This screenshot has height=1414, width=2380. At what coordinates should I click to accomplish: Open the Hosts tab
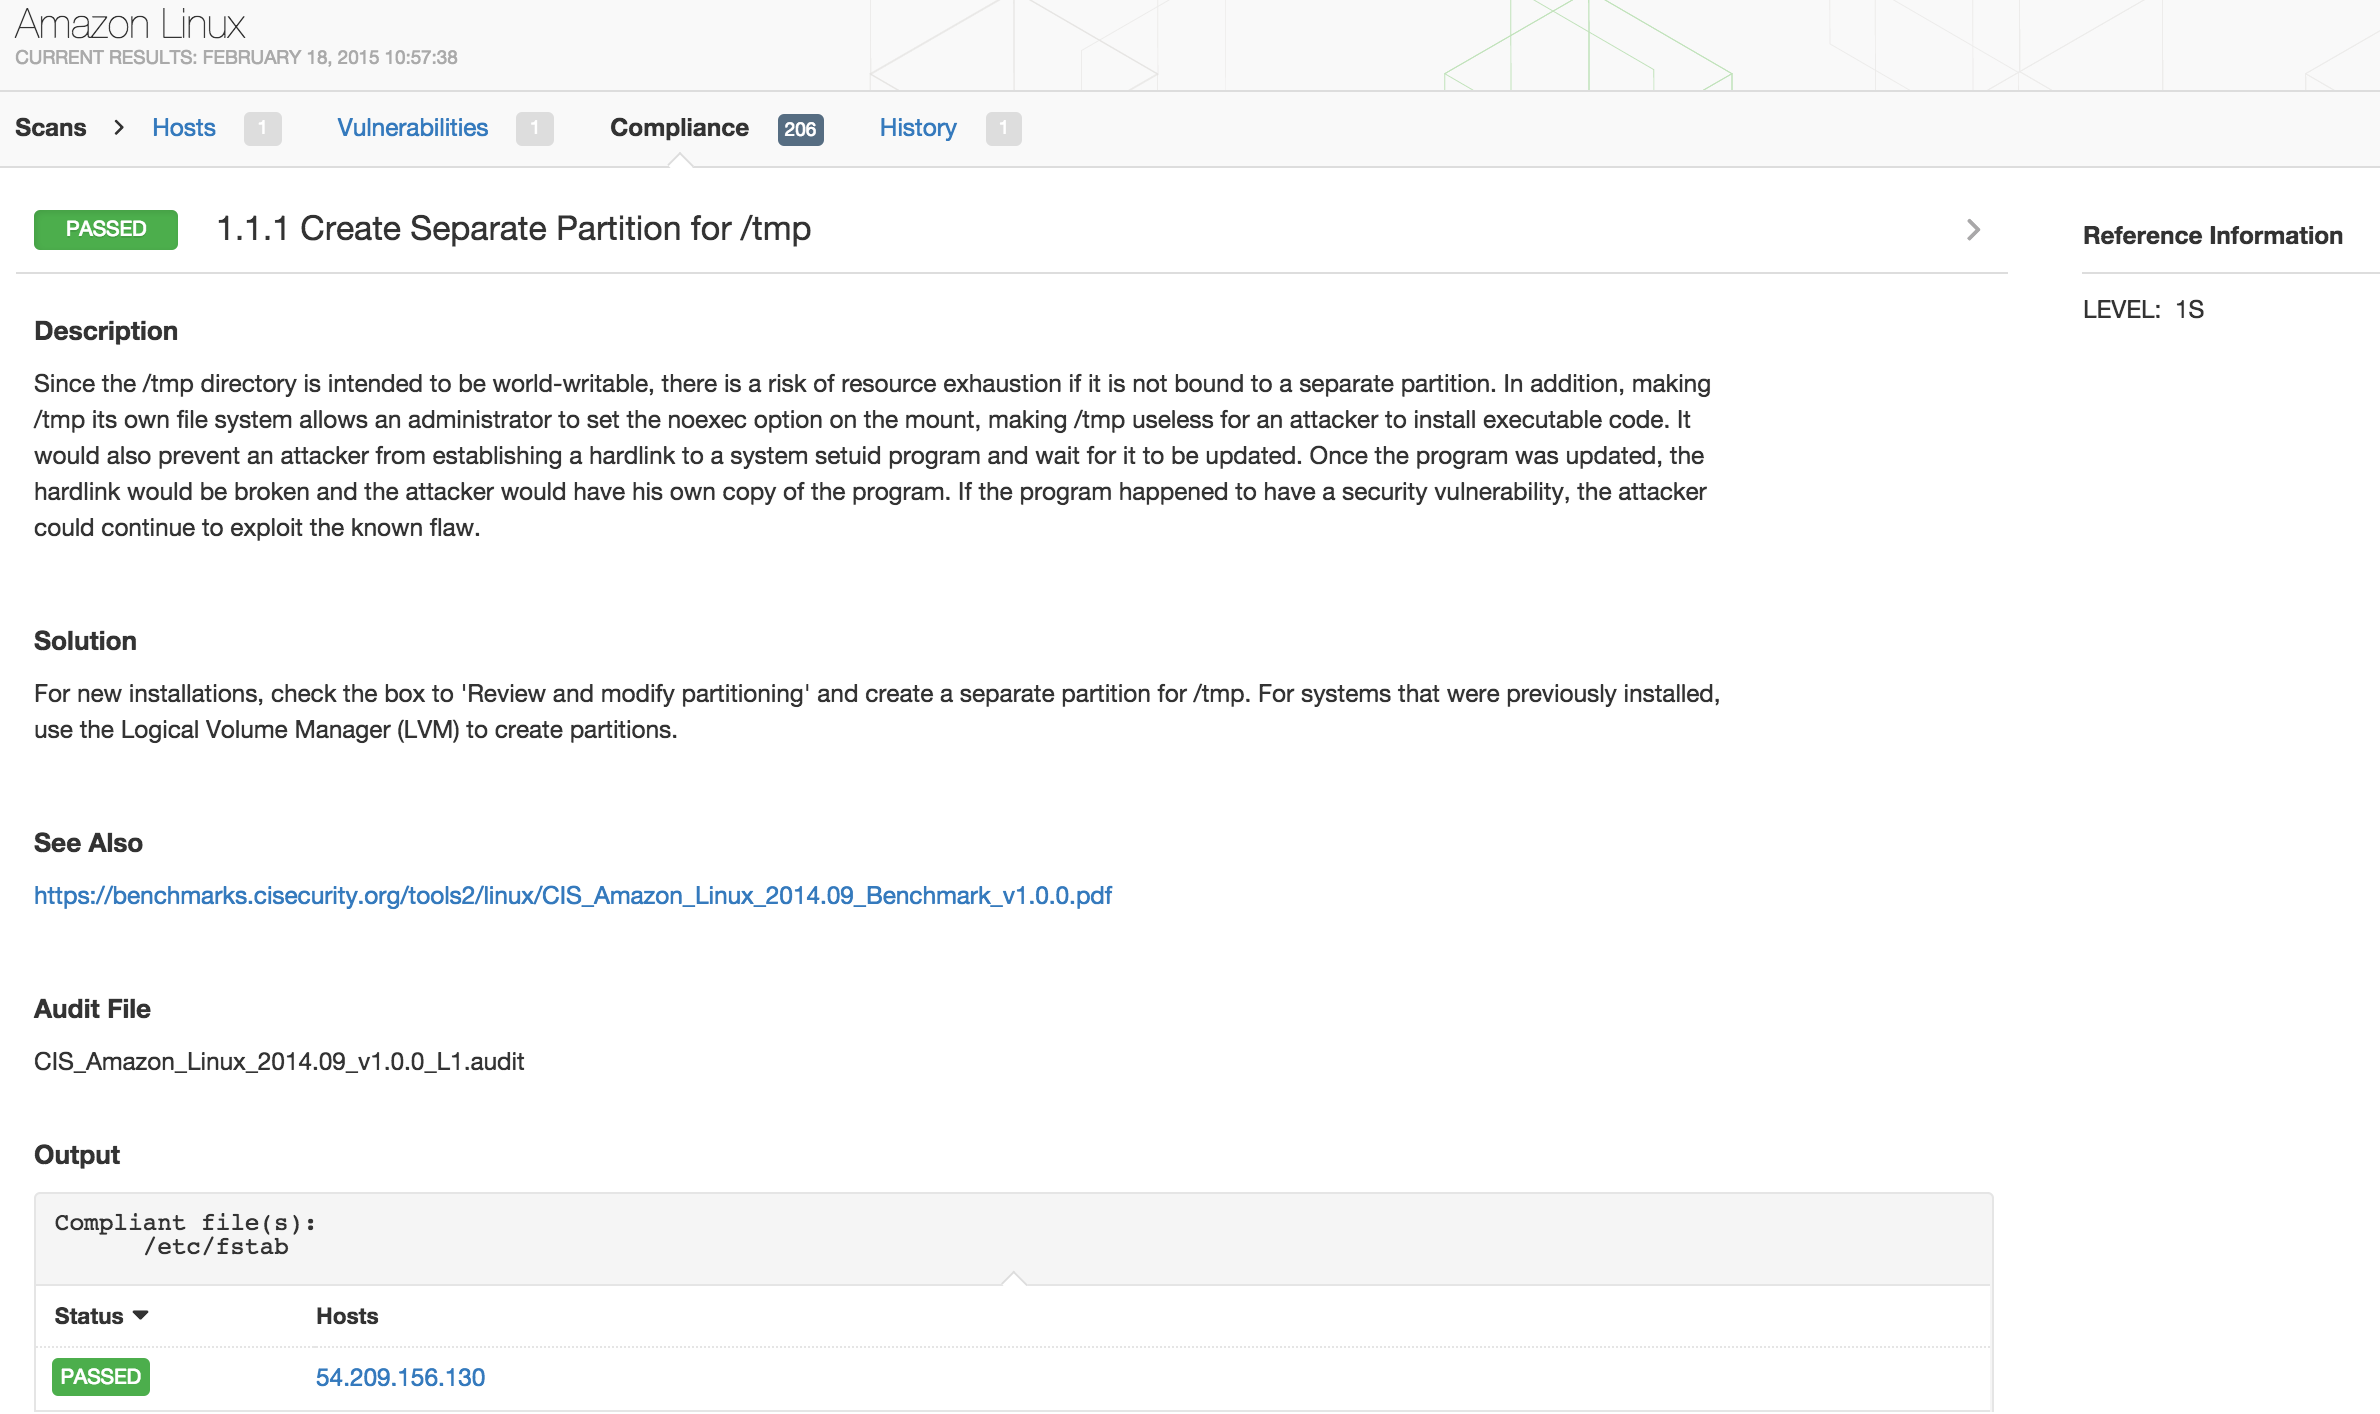184,128
